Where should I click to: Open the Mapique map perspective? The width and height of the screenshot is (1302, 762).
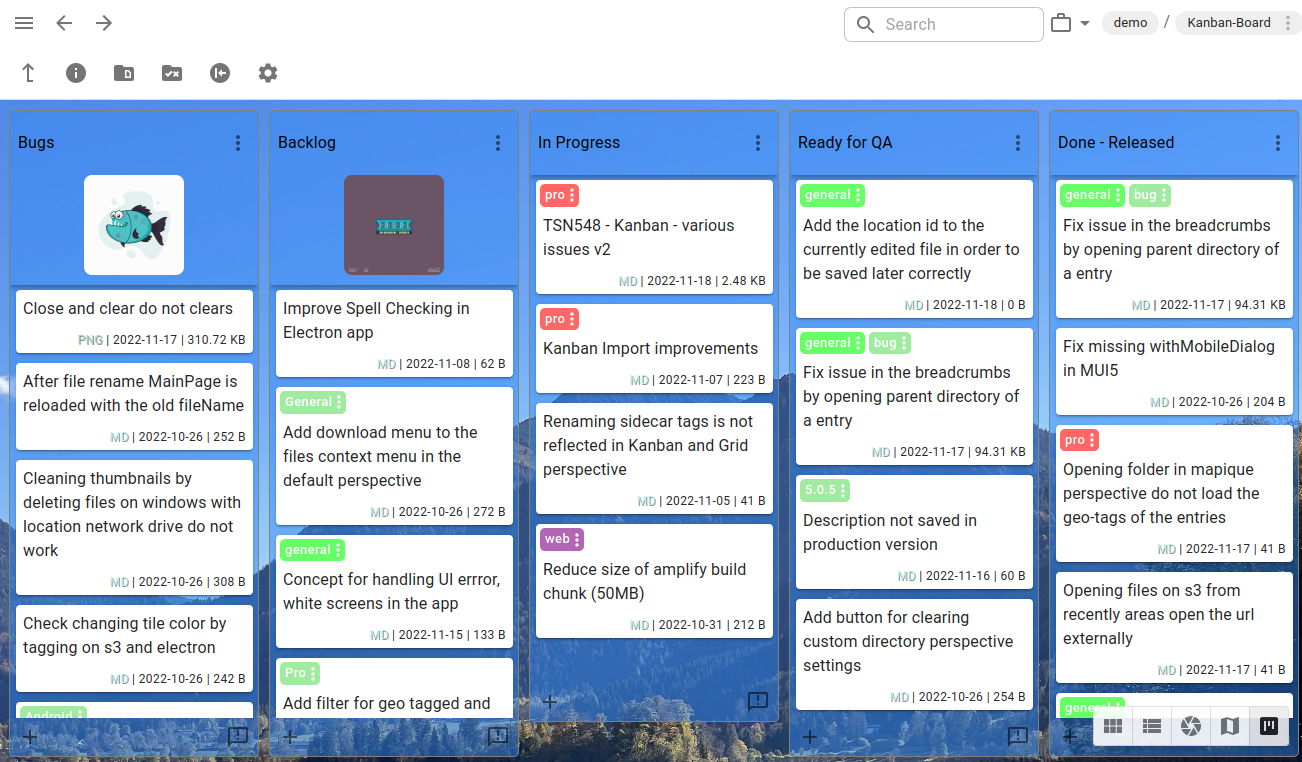coord(1229,726)
